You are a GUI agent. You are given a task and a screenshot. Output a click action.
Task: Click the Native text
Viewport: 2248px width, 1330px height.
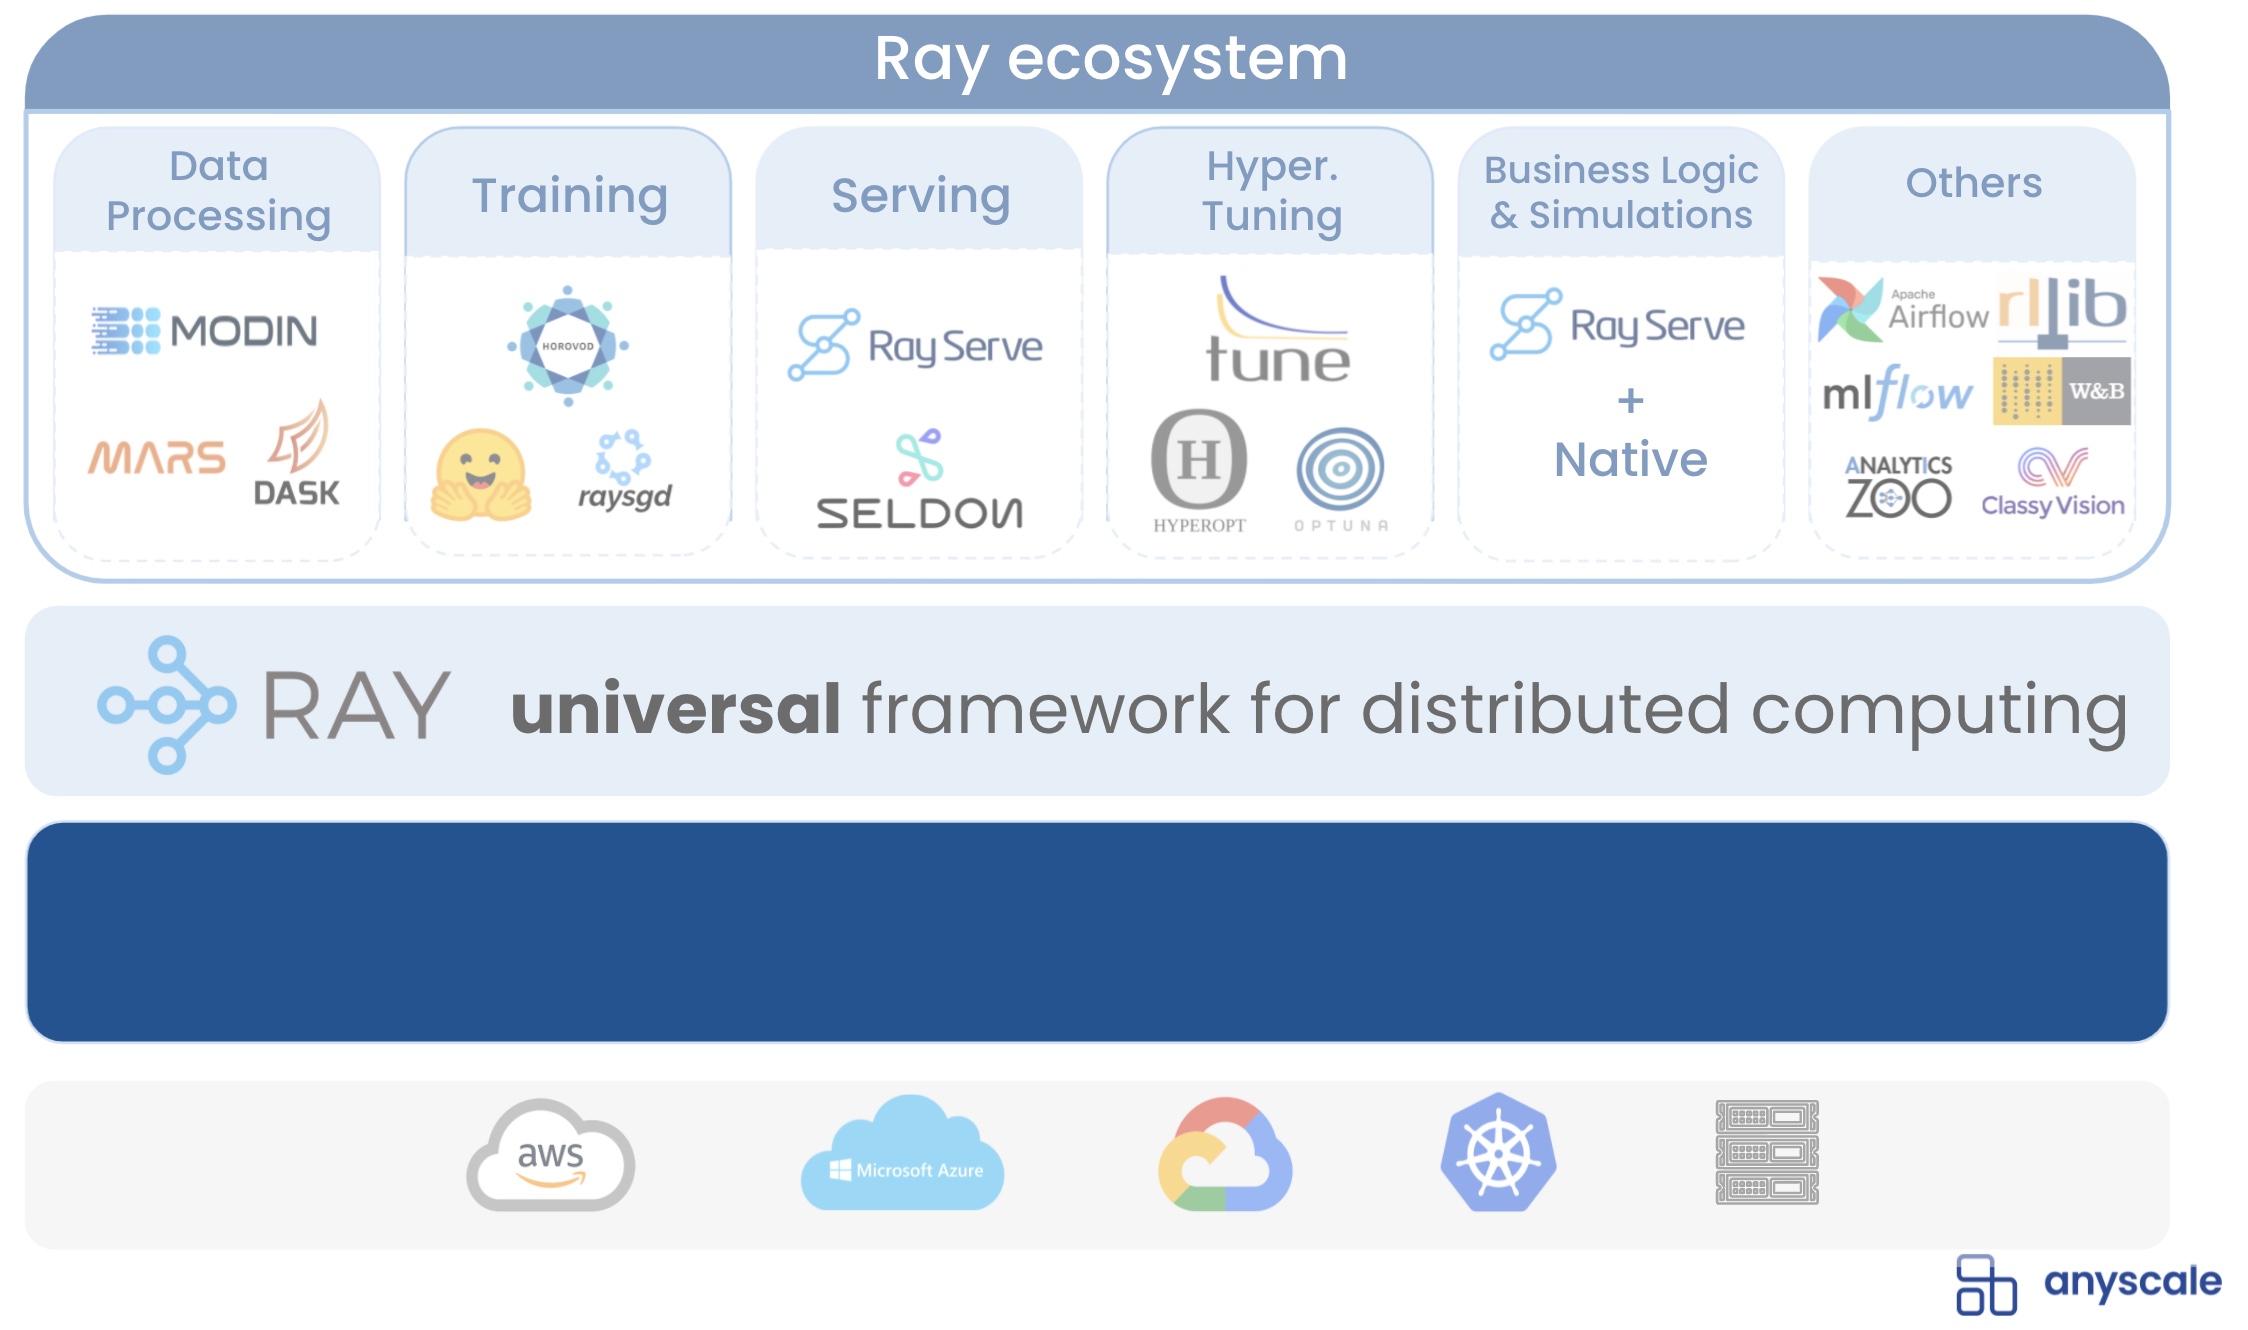click(1631, 459)
